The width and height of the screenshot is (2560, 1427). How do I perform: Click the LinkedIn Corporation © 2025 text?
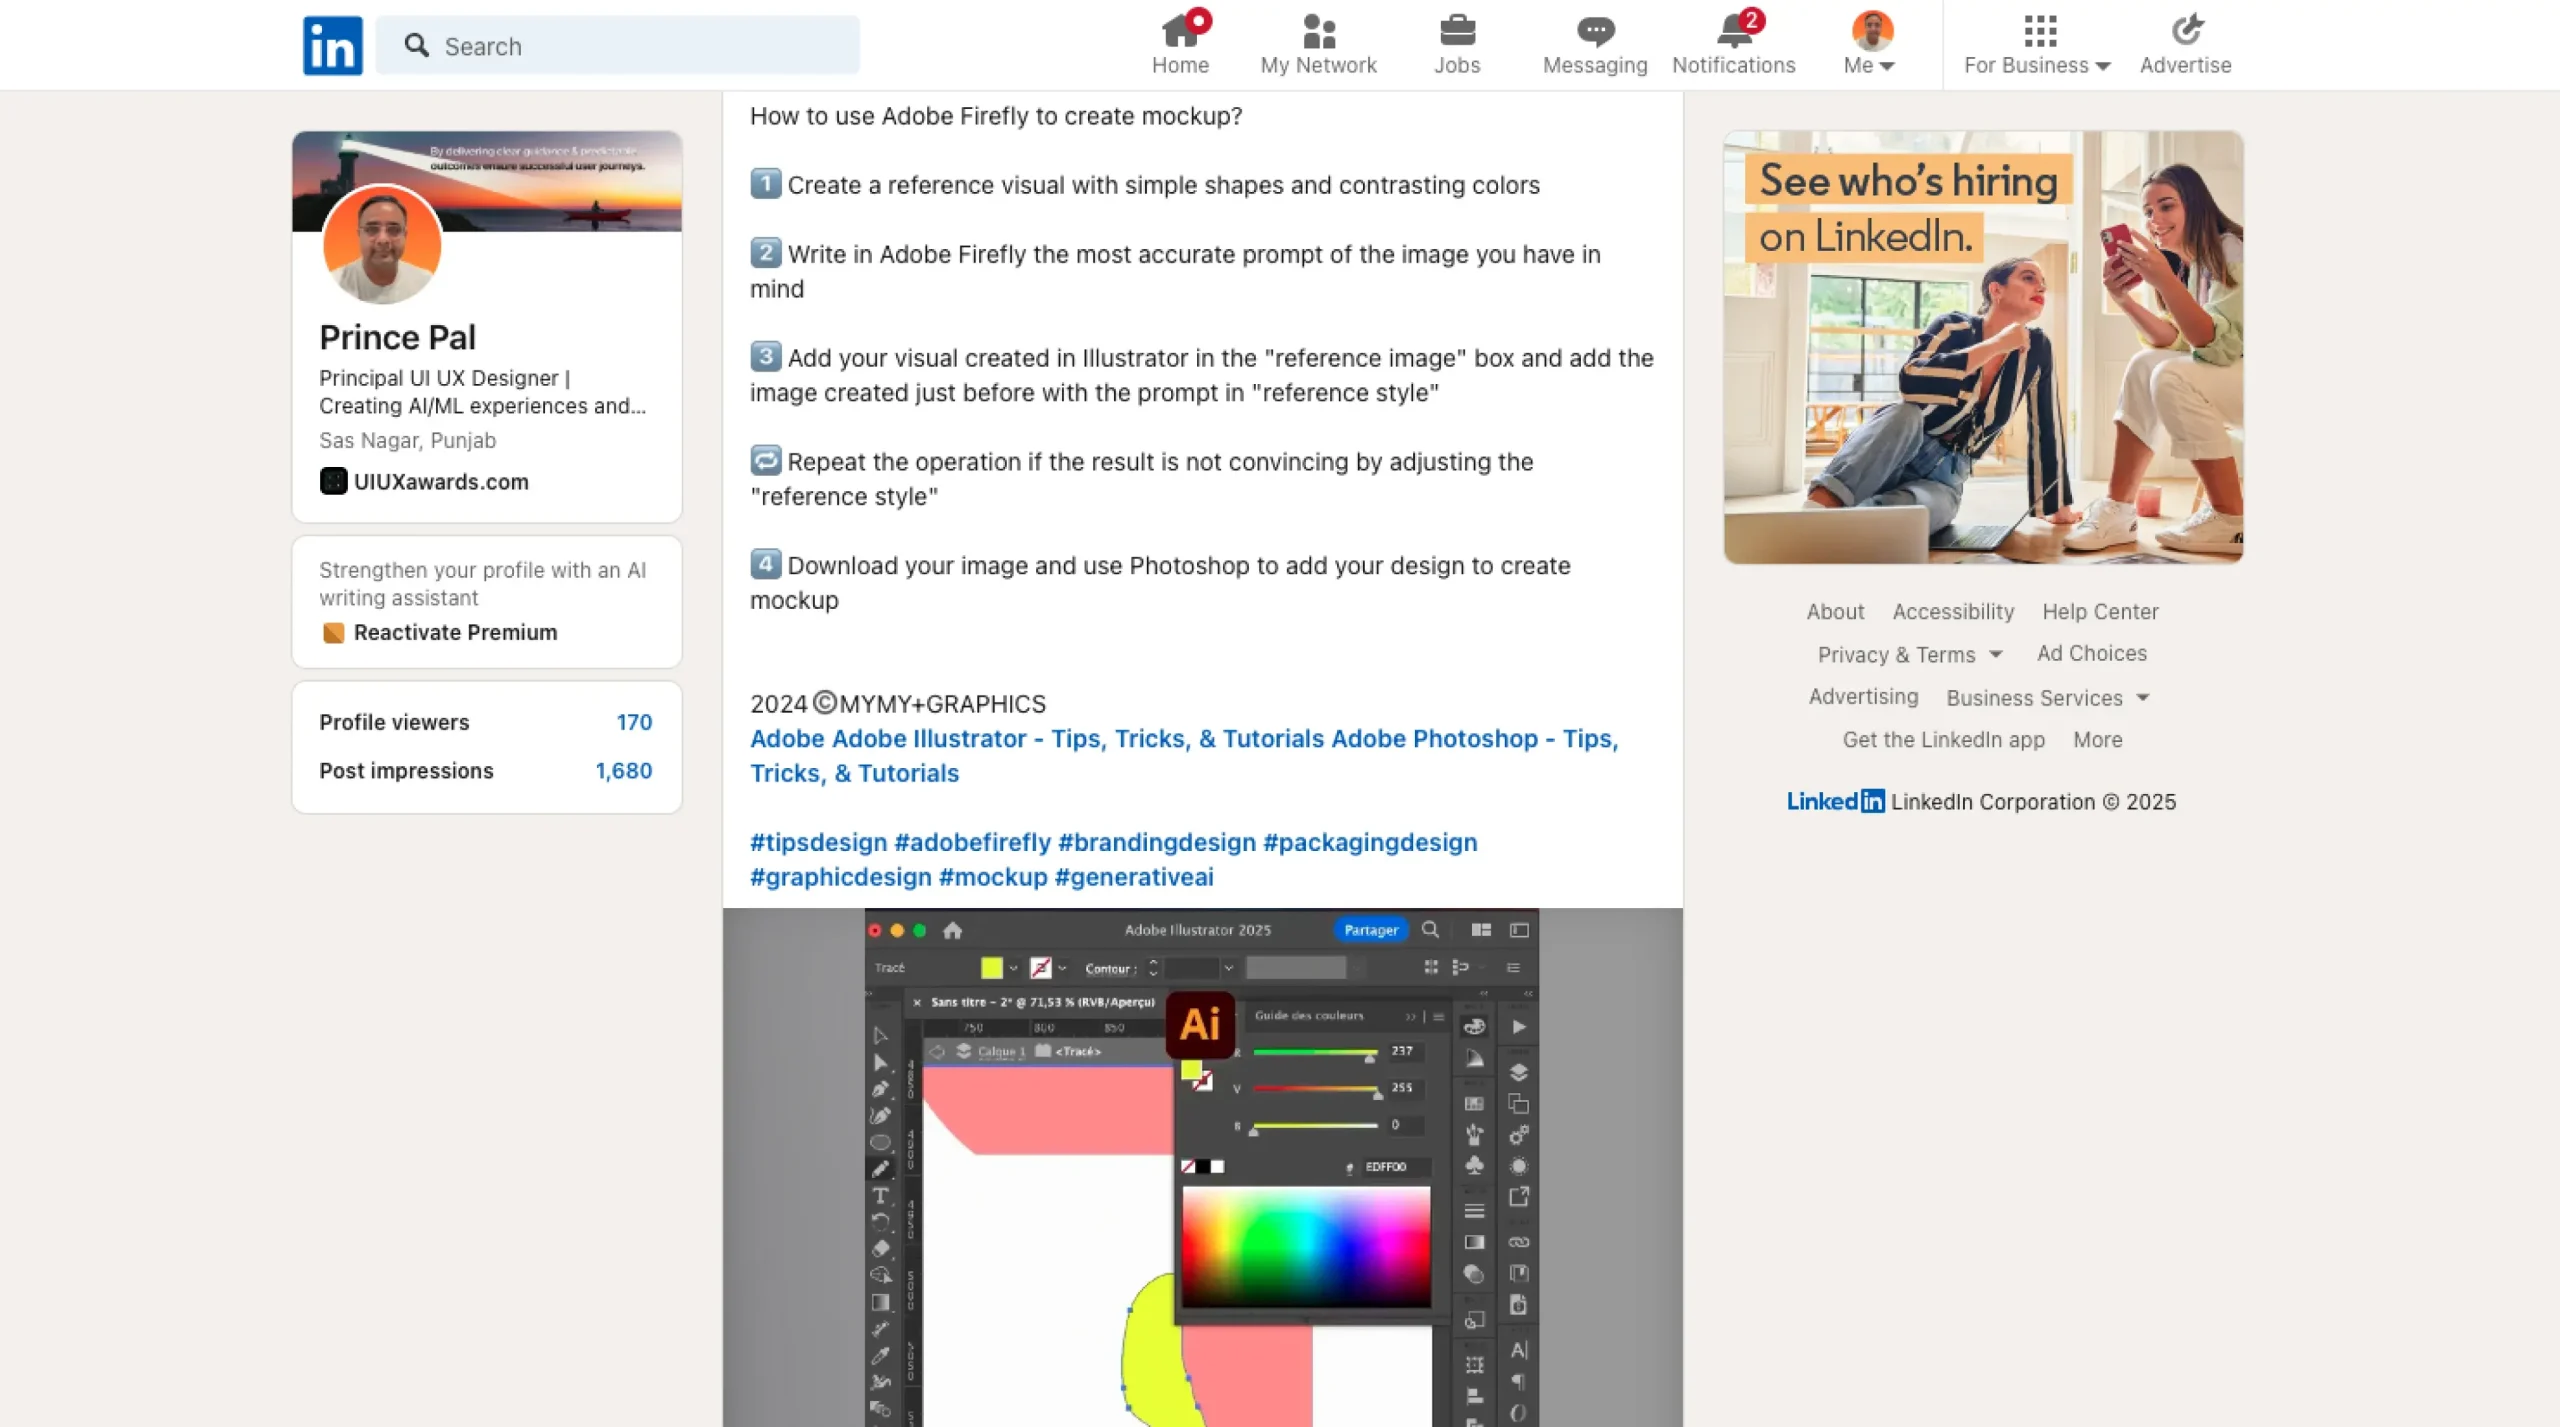click(x=2033, y=801)
